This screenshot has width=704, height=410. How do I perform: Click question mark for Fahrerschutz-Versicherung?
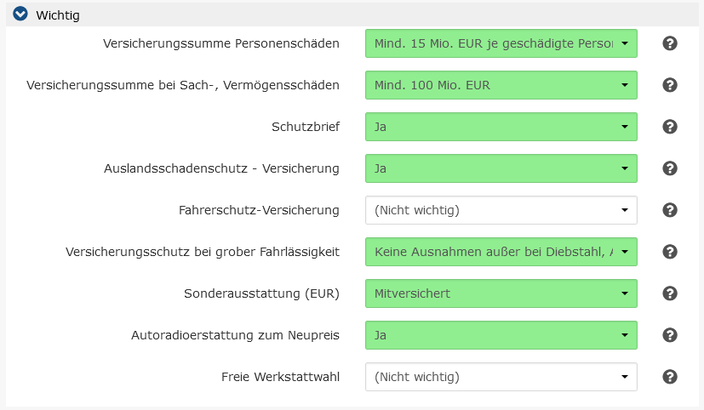coord(670,210)
